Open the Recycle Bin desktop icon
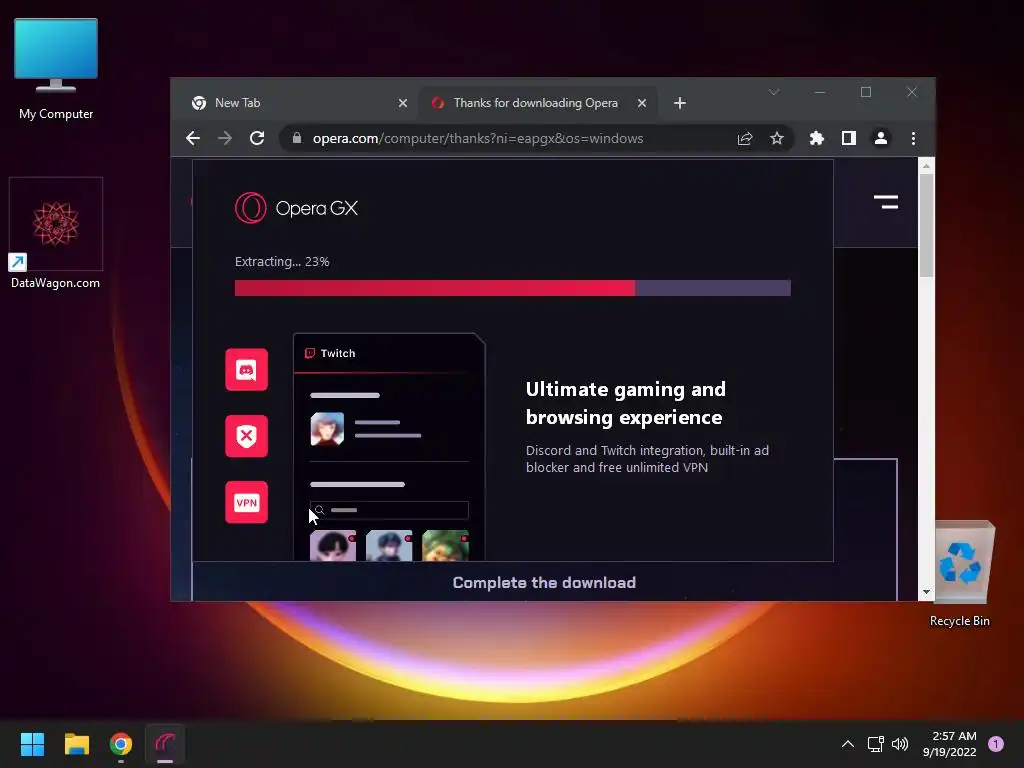This screenshot has width=1024, height=768. pyautogui.click(x=959, y=574)
